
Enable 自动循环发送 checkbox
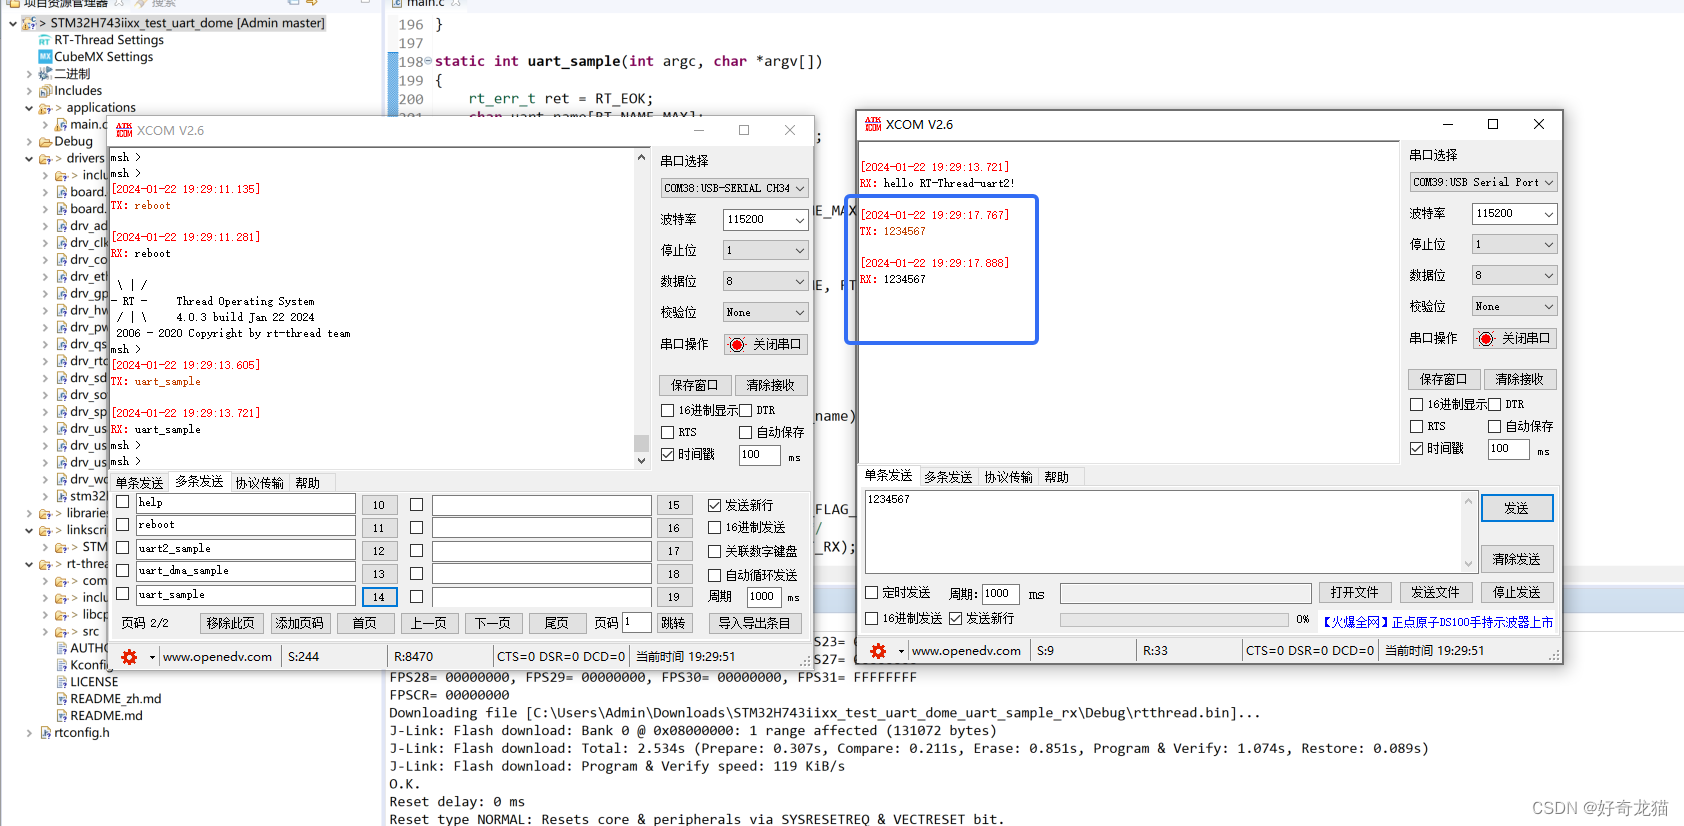pos(714,575)
